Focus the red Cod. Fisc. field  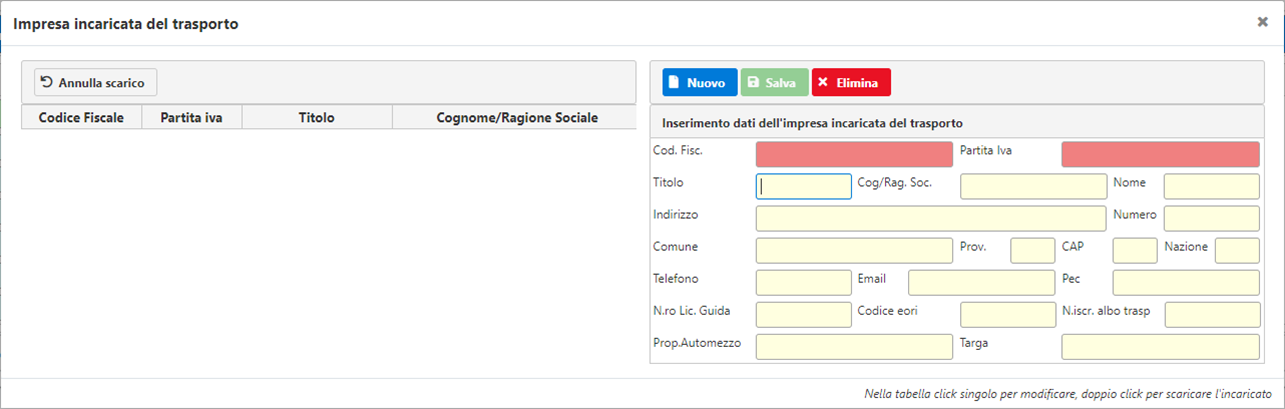[x=855, y=154]
